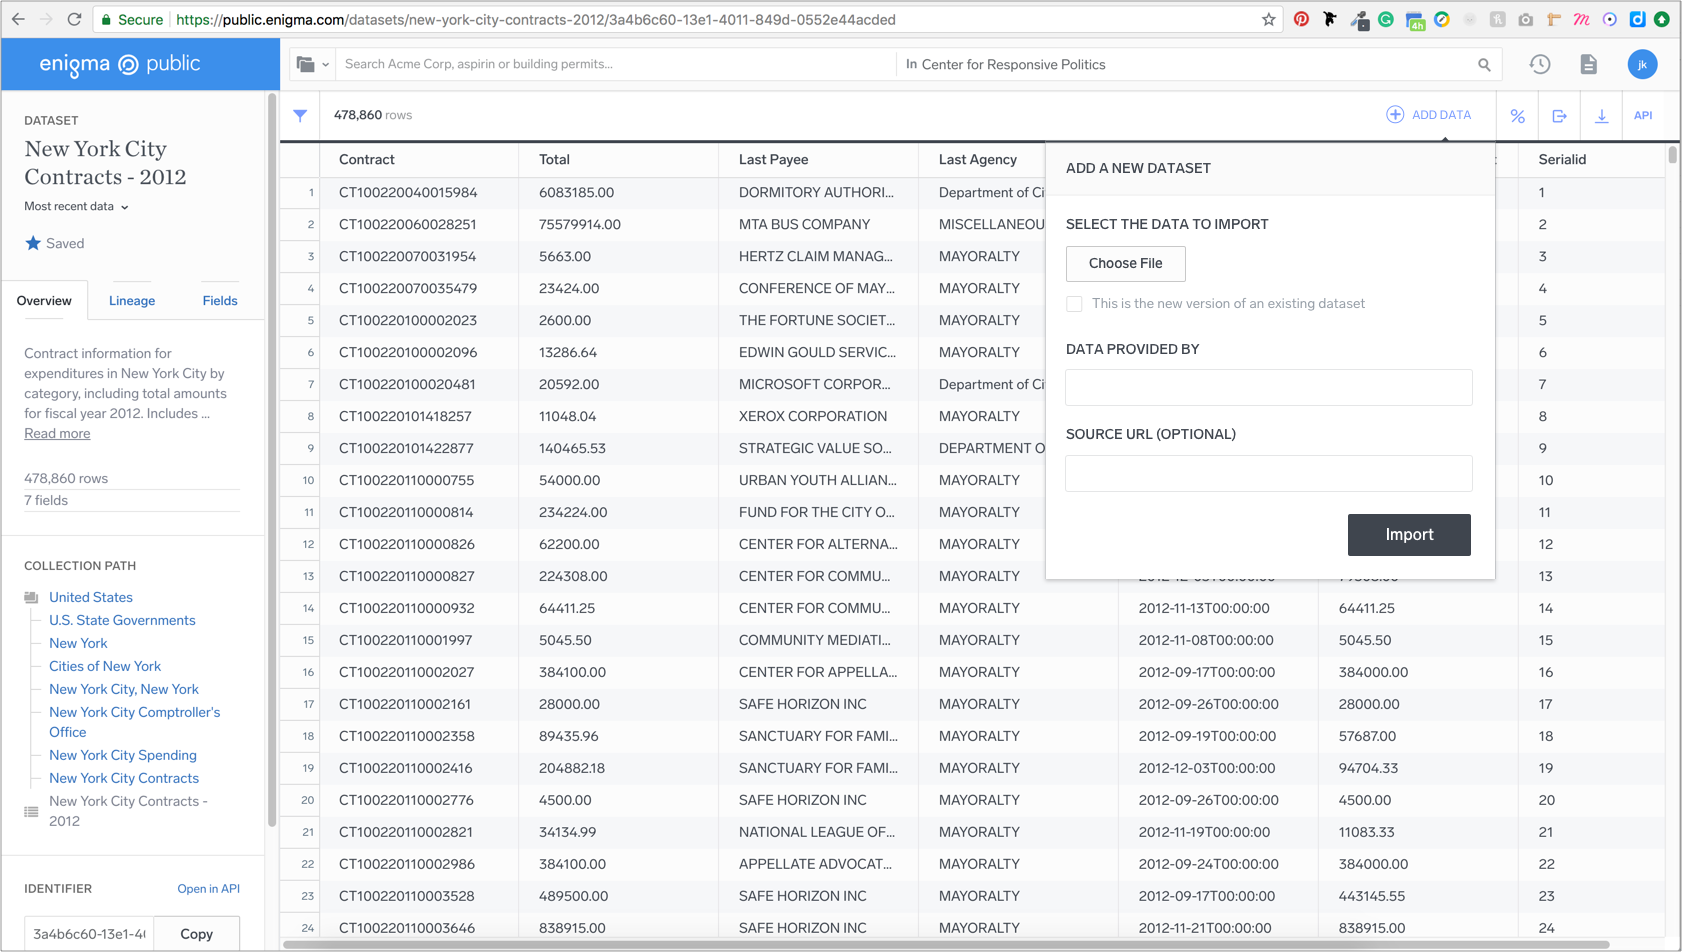
Task: Open the filter funnel icon
Action: 300,115
